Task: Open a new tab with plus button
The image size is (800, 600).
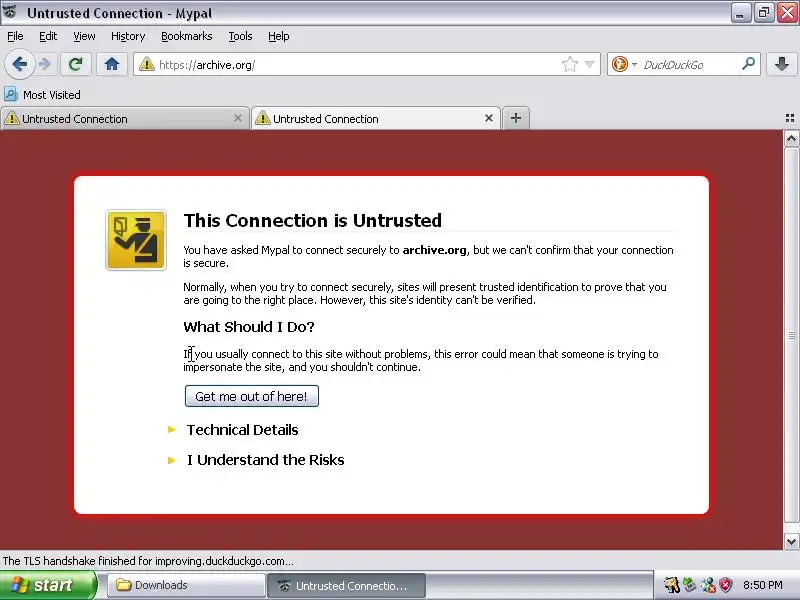Action: (516, 118)
